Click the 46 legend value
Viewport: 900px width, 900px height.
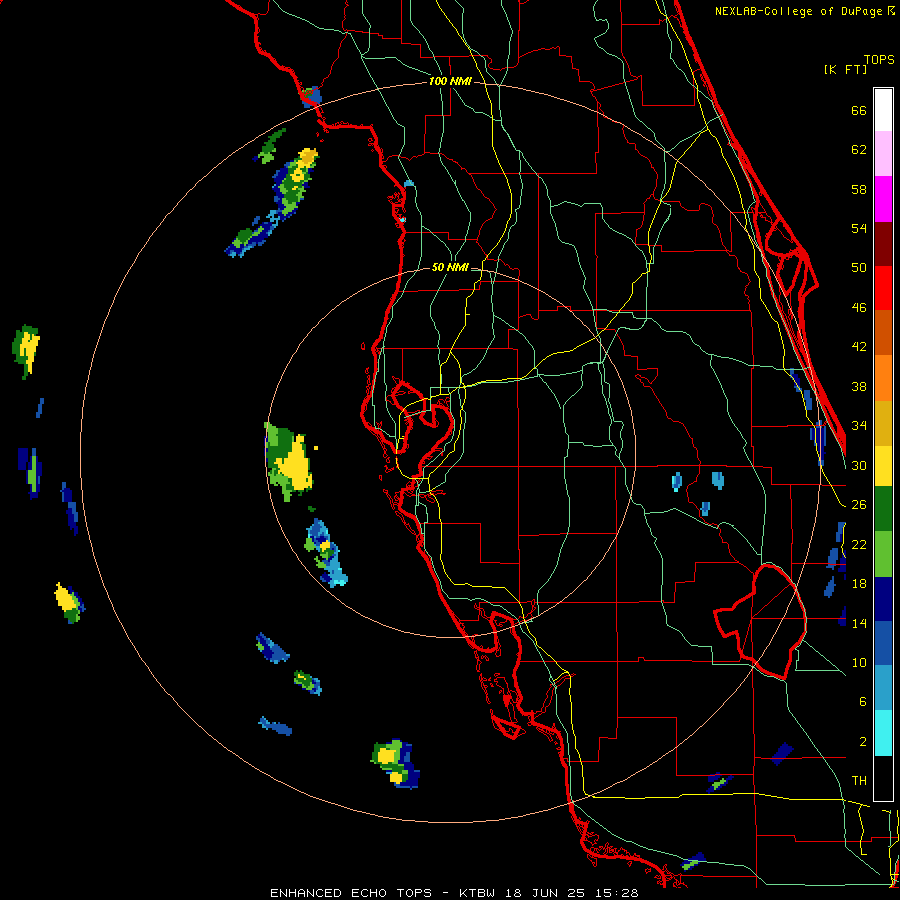click(859, 308)
